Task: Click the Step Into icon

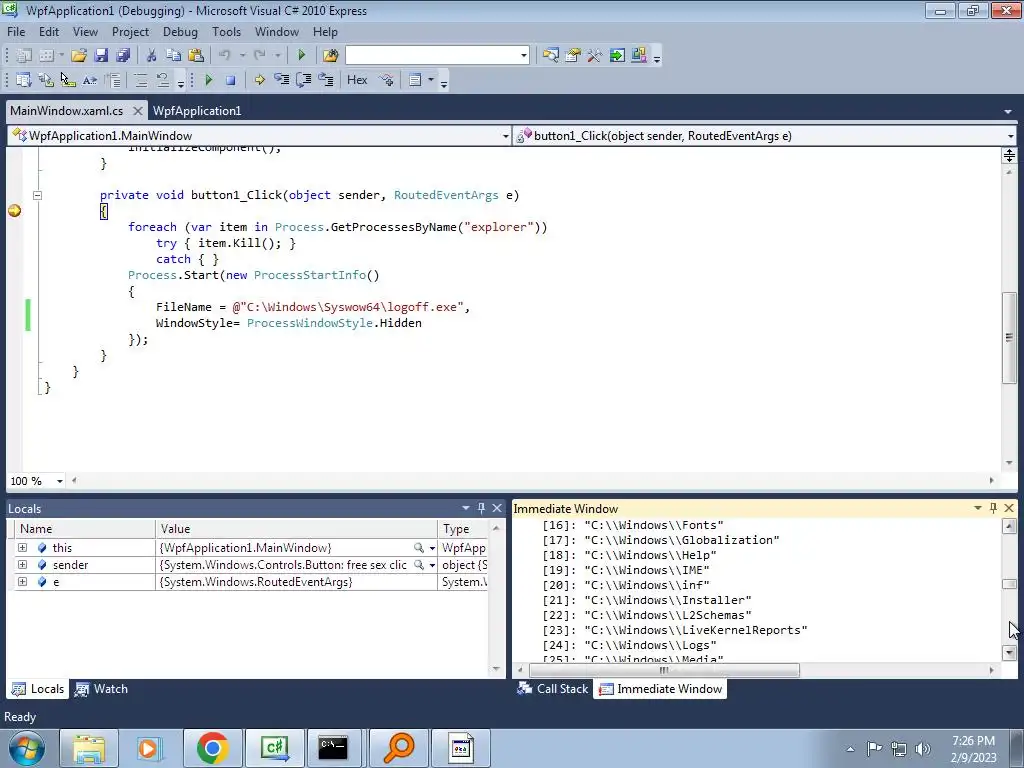Action: pos(281,80)
